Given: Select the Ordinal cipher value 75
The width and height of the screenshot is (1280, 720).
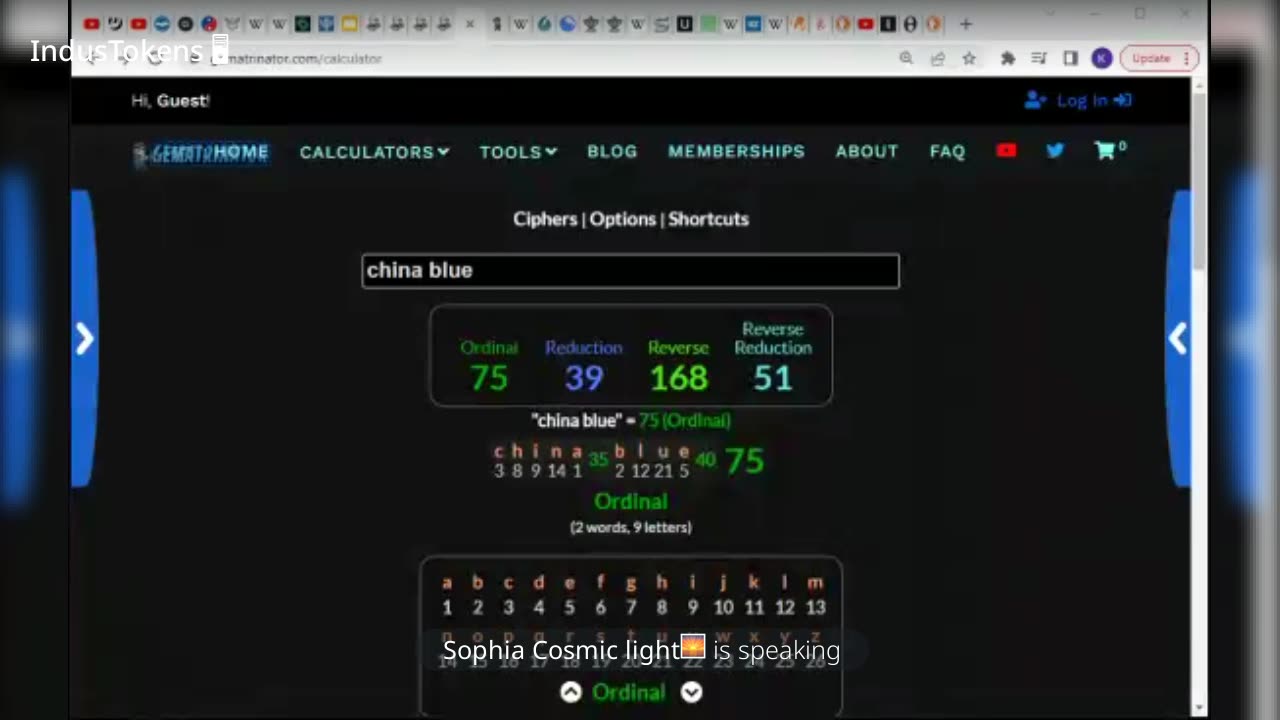Looking at the screenshot, I should [x=489, y=378].
